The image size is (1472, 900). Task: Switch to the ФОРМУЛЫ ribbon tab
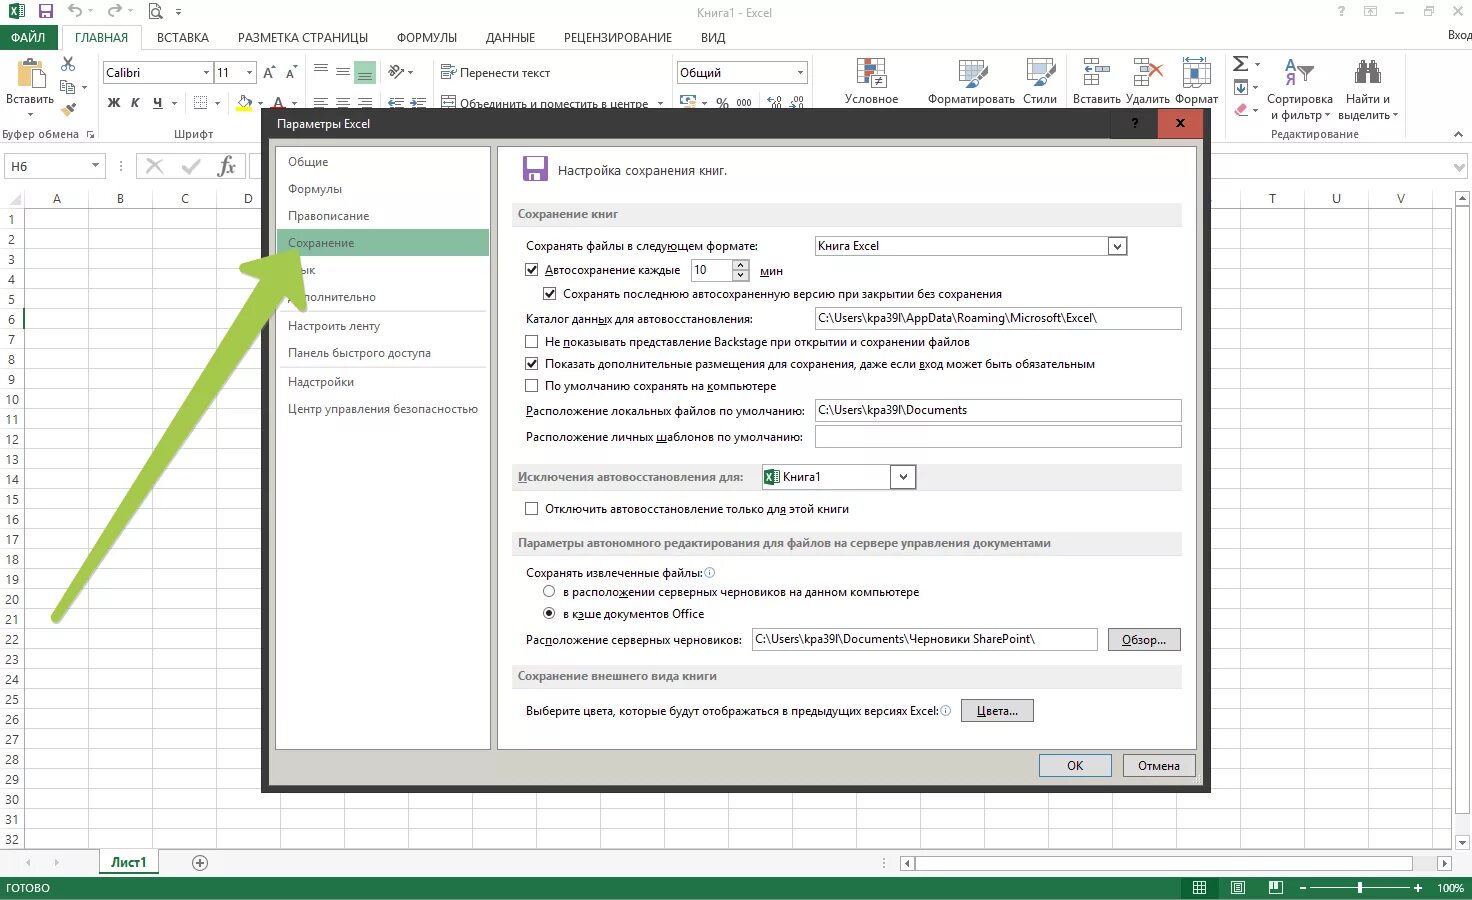[427, 37]
